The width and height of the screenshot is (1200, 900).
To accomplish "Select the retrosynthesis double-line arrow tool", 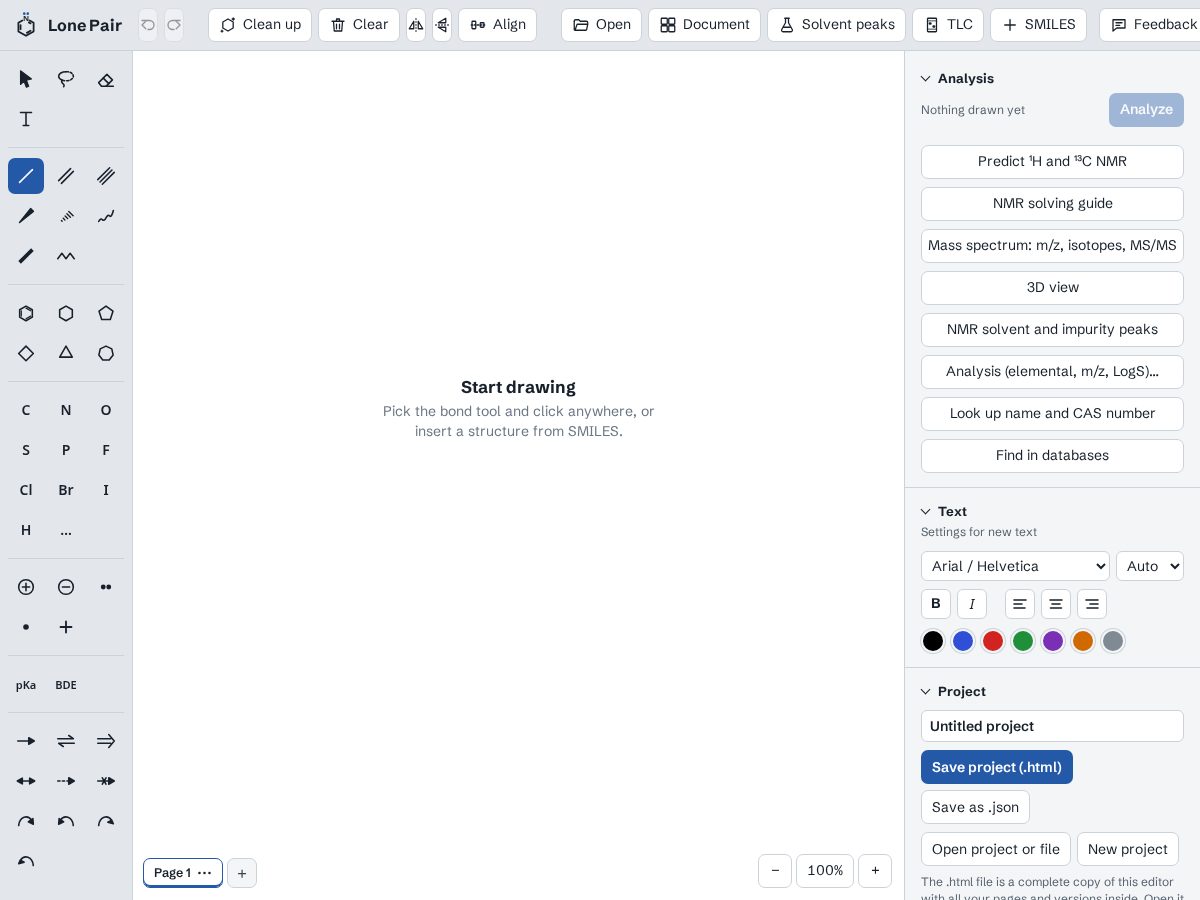I will pos(106,741).
